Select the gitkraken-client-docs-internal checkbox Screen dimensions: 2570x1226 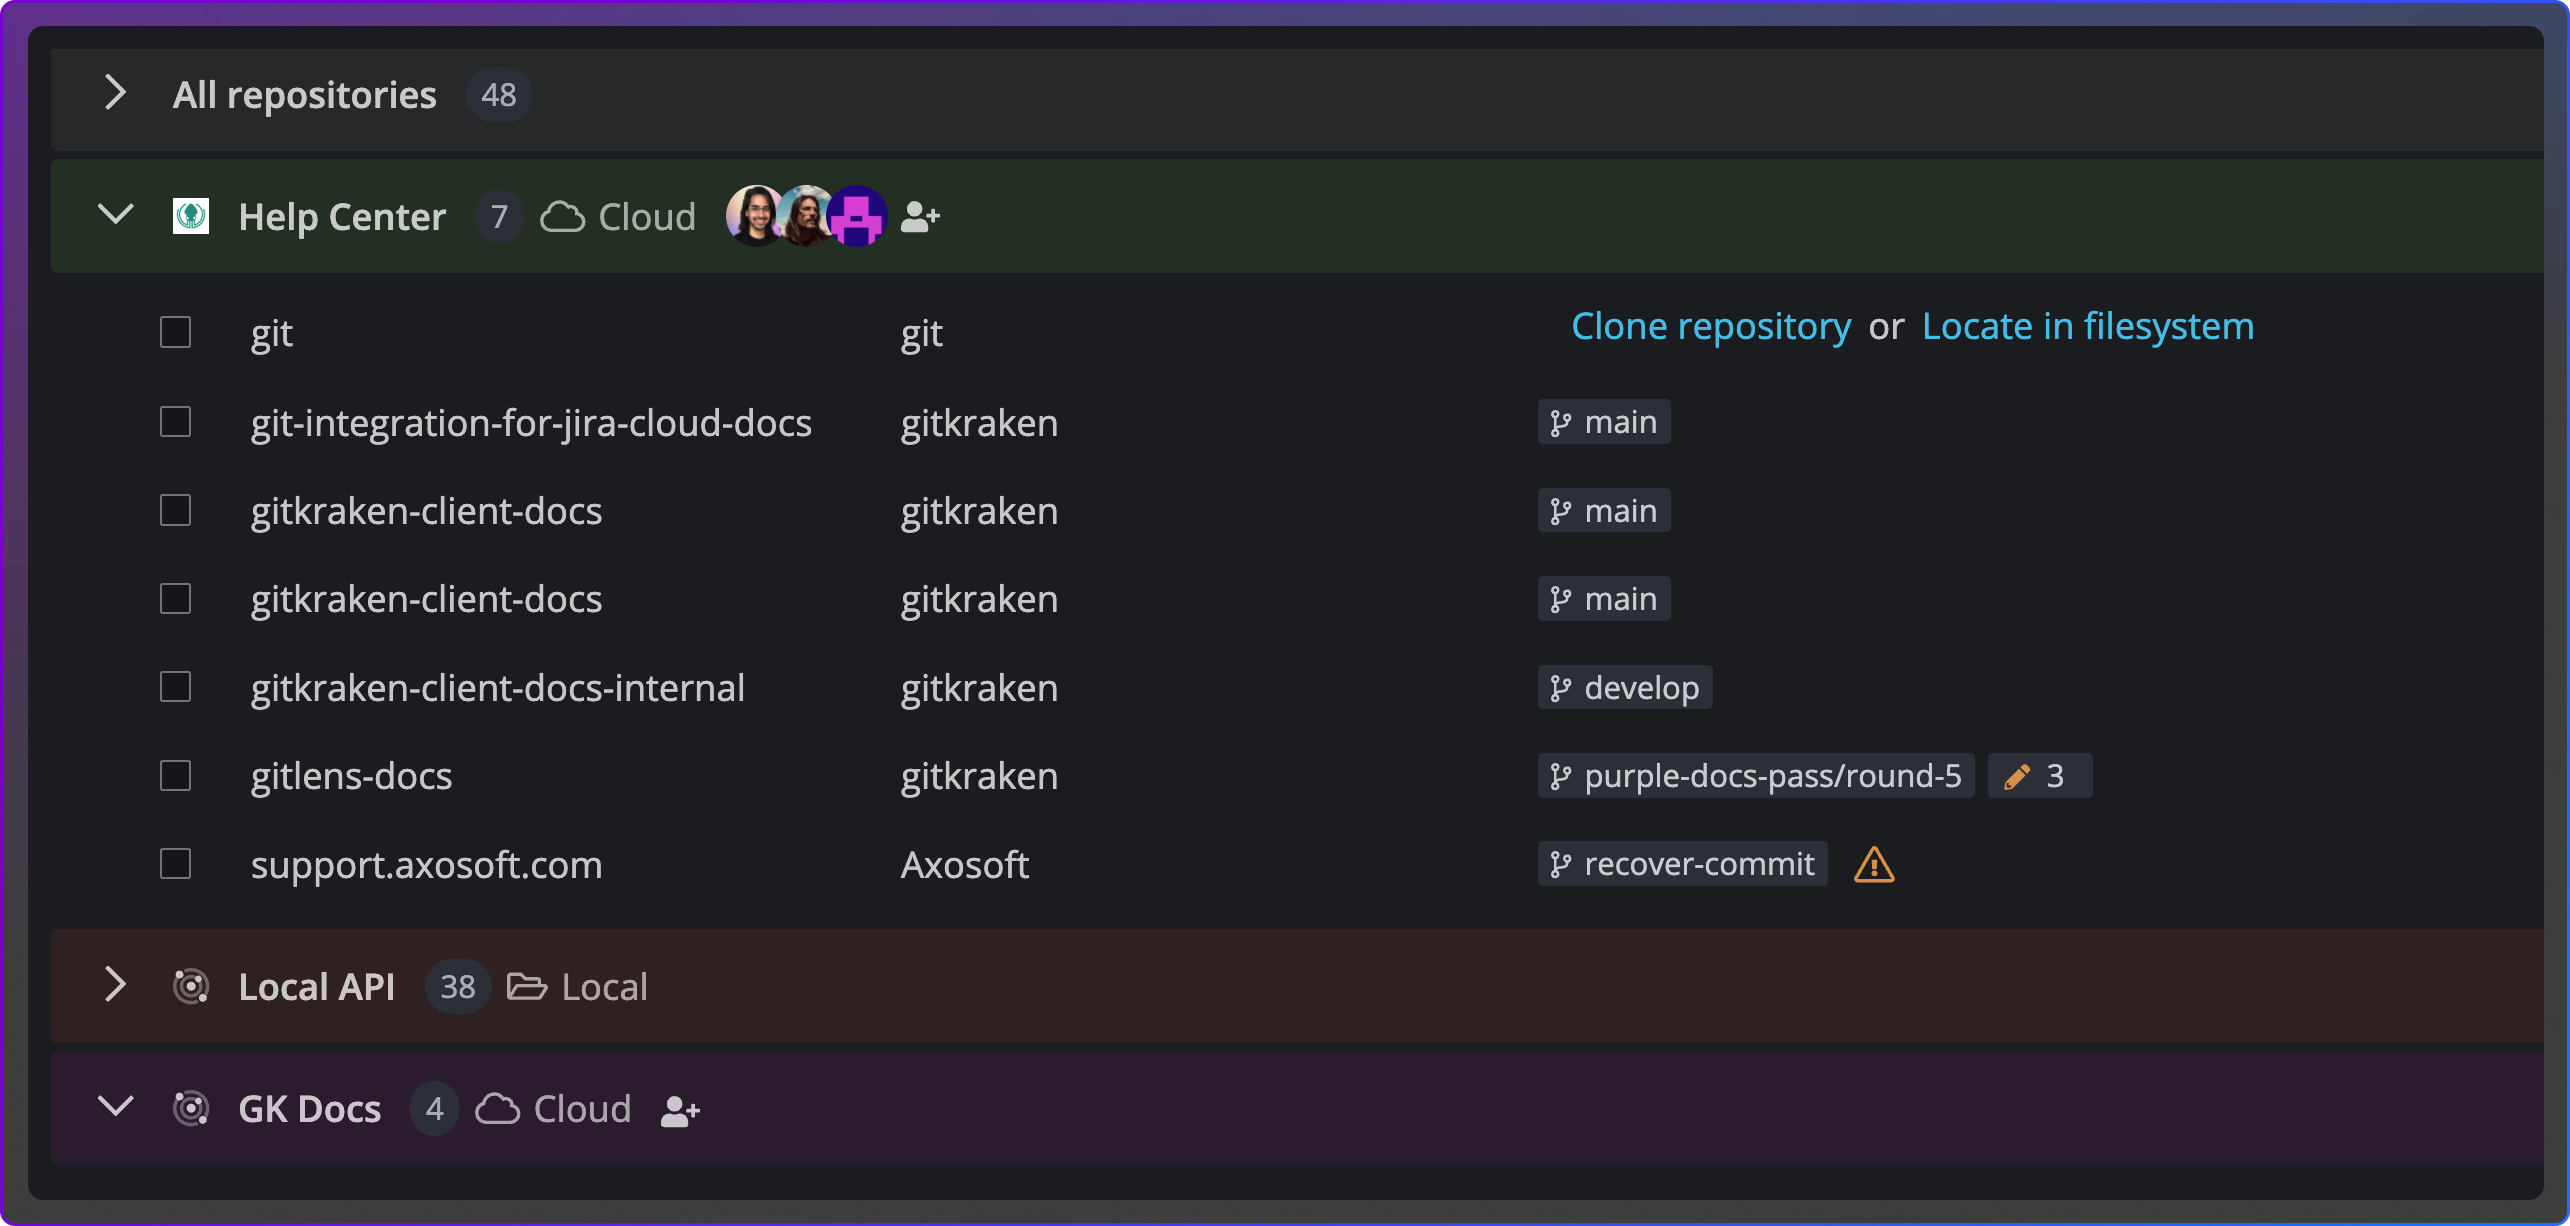tap(175, 686)
